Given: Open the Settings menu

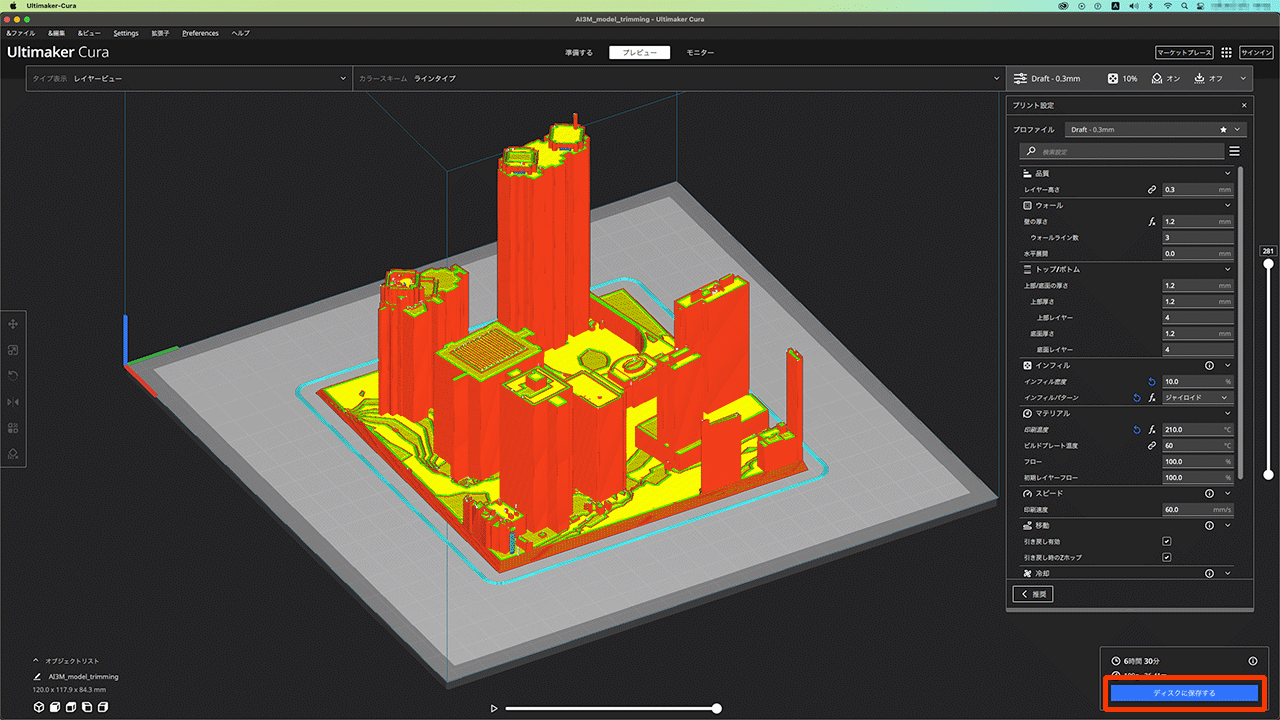Looking at the screenshot, I should pos(126,33).
